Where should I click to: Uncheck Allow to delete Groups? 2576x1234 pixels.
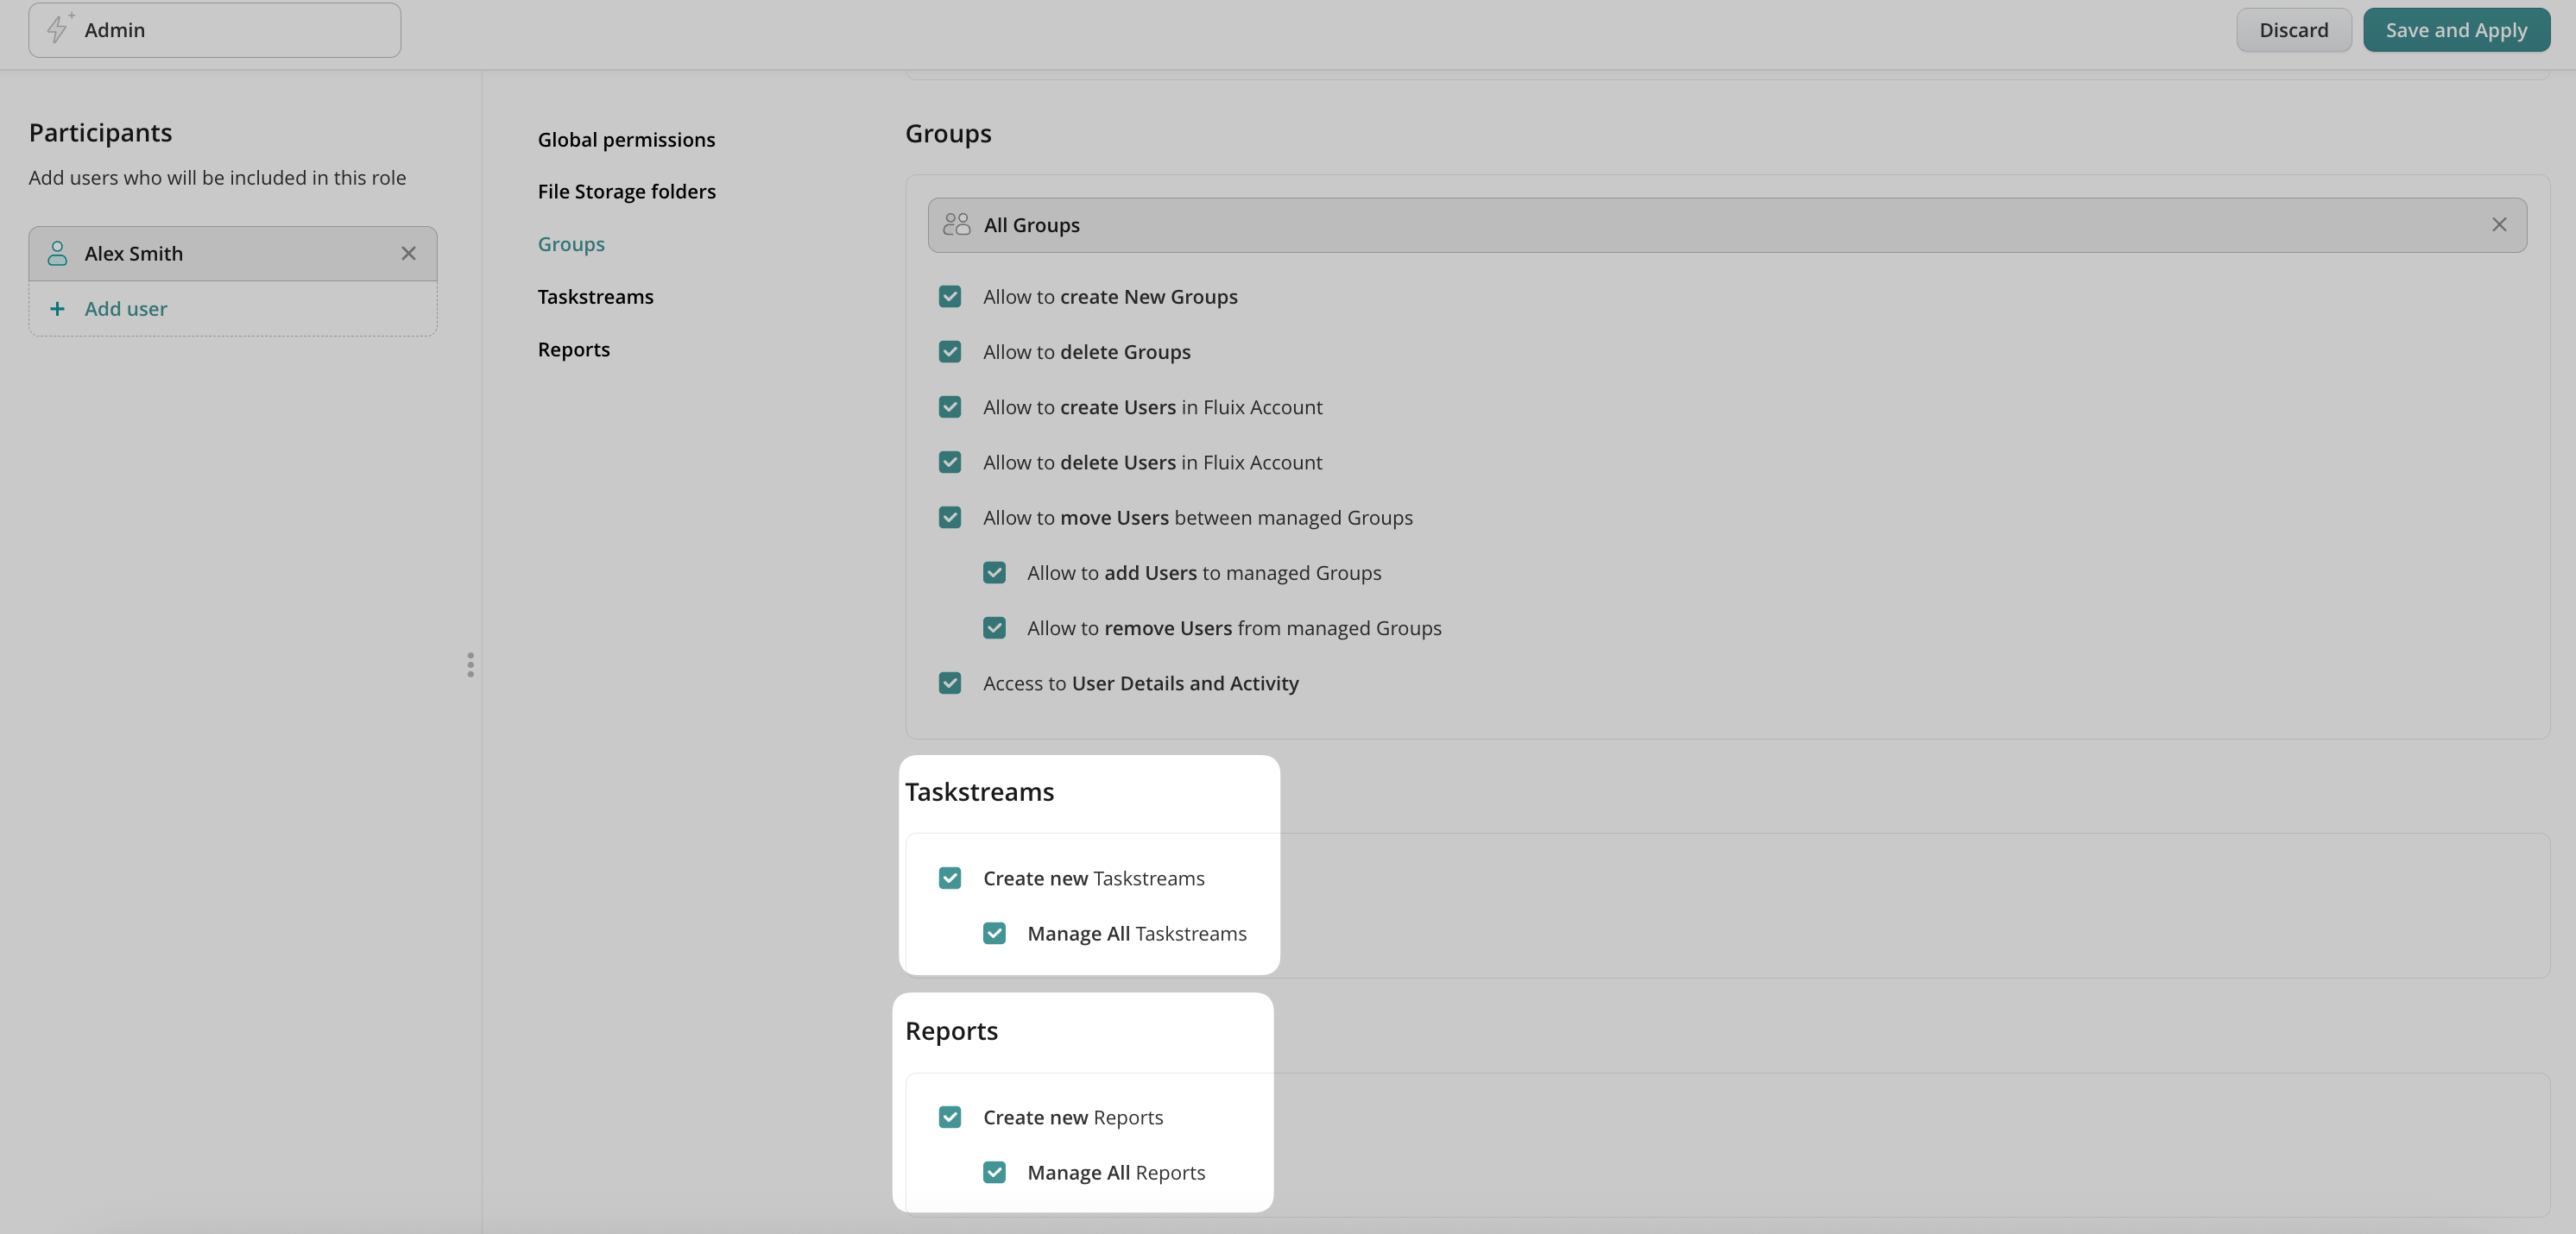(x=950, y=352)
